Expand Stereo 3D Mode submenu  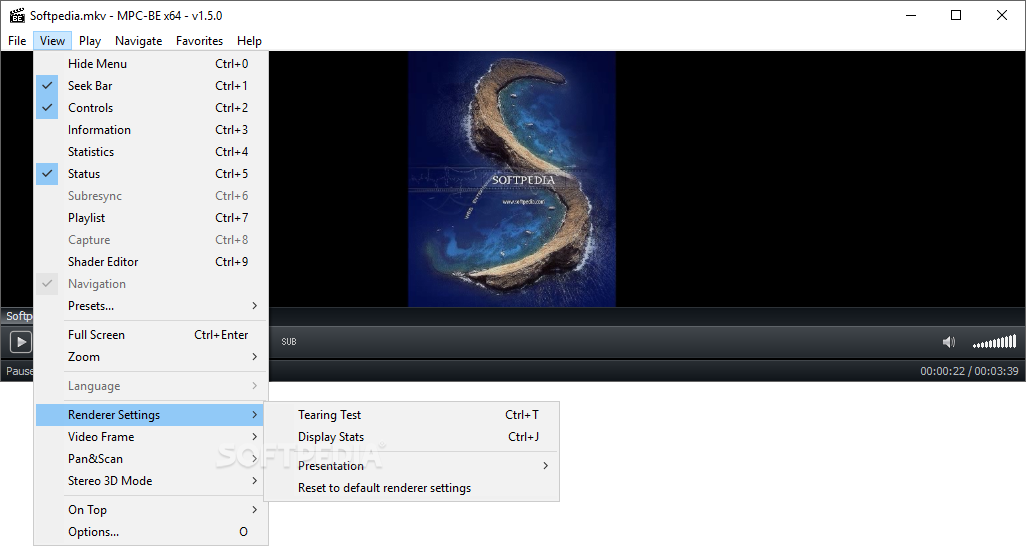pyautogui.click(x=151, y=481)
